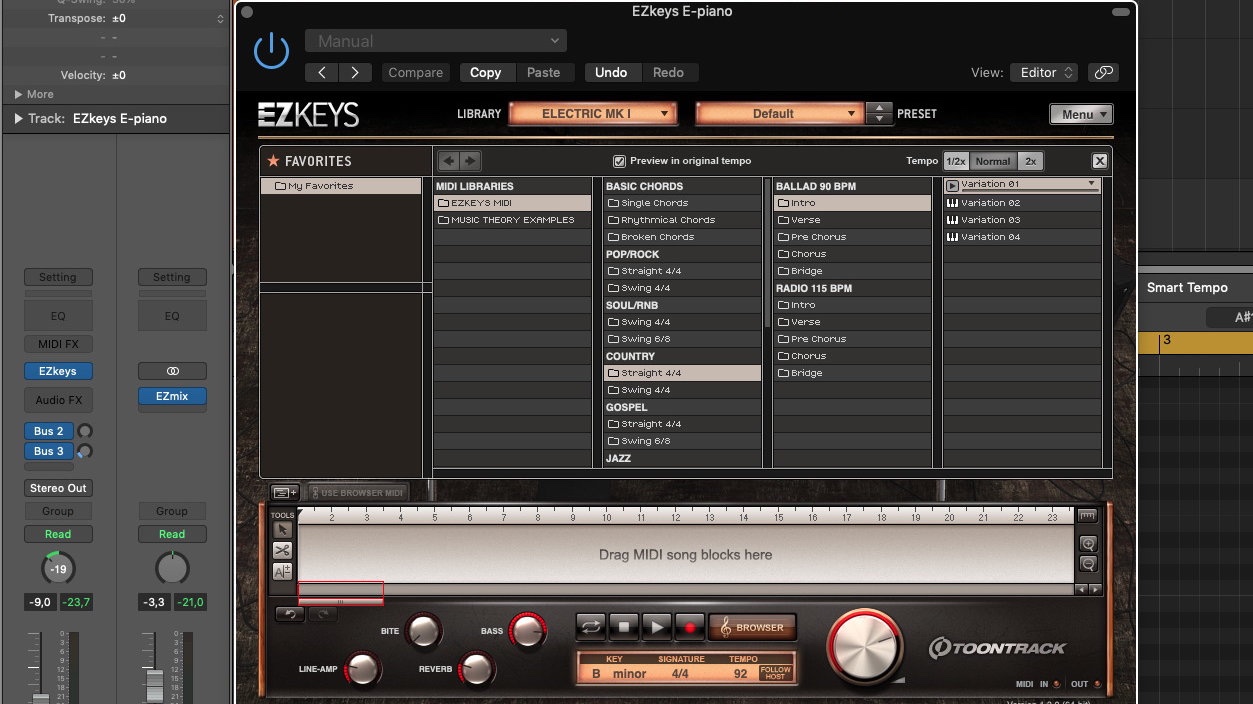Click the link chain icon

[1103, 72]
